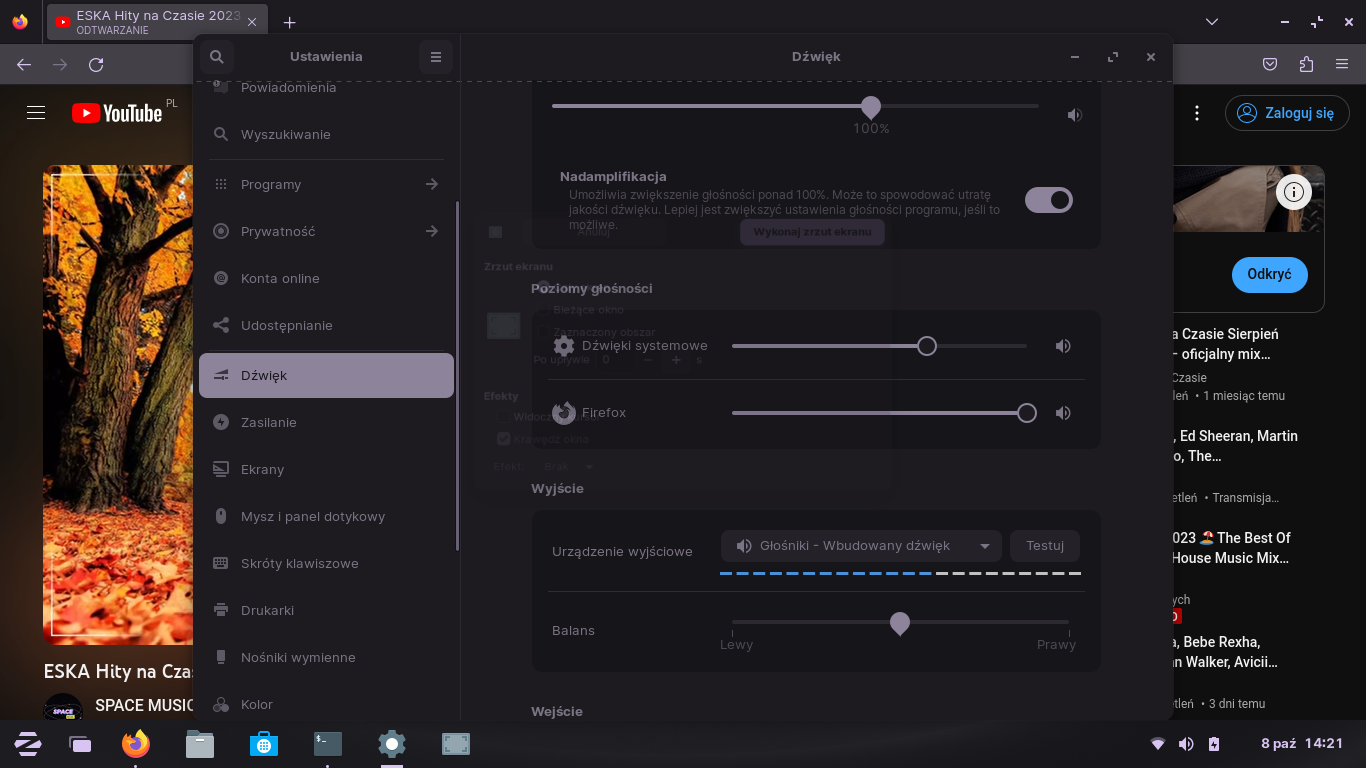Viewport: 1366px width, 768px height.
Task: Adjust the Firefox volume slider
Action: click(884, 413)
